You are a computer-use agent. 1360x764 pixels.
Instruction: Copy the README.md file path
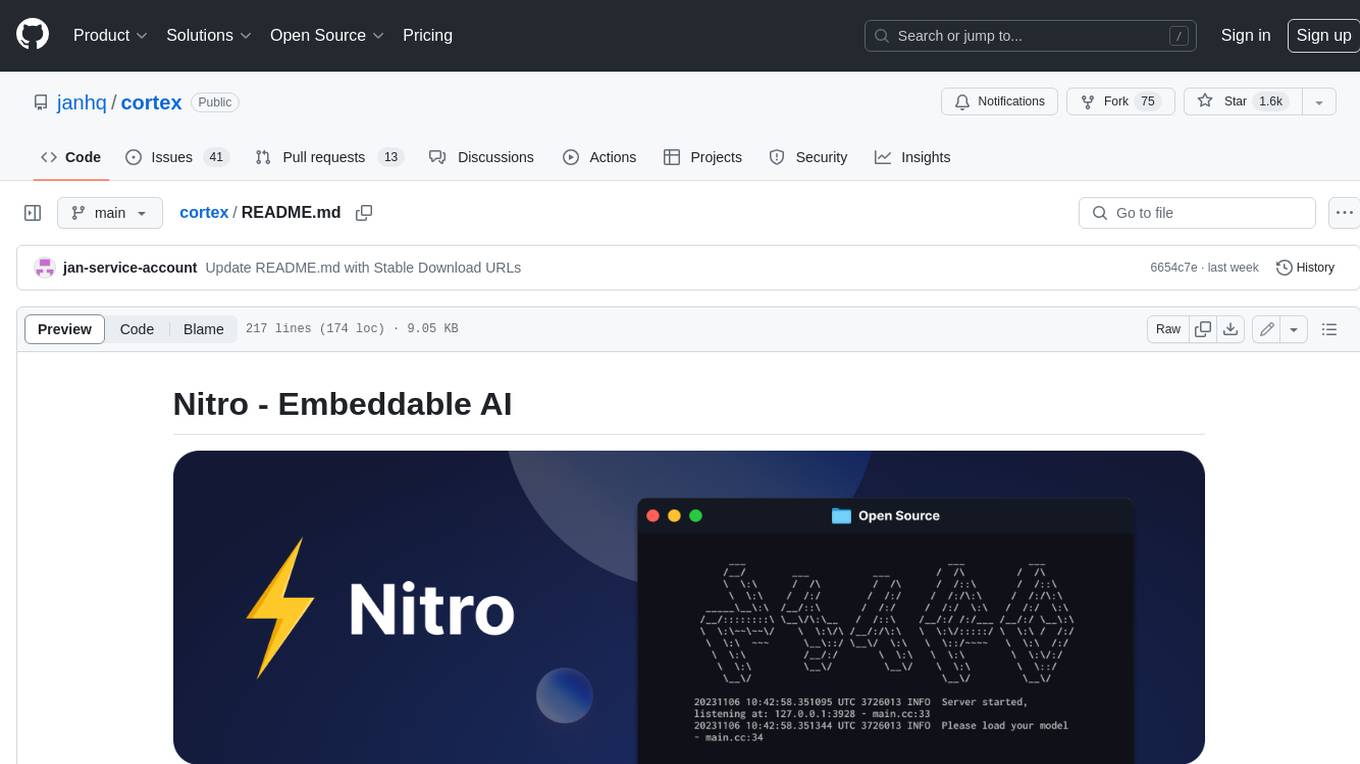[364, 212]
